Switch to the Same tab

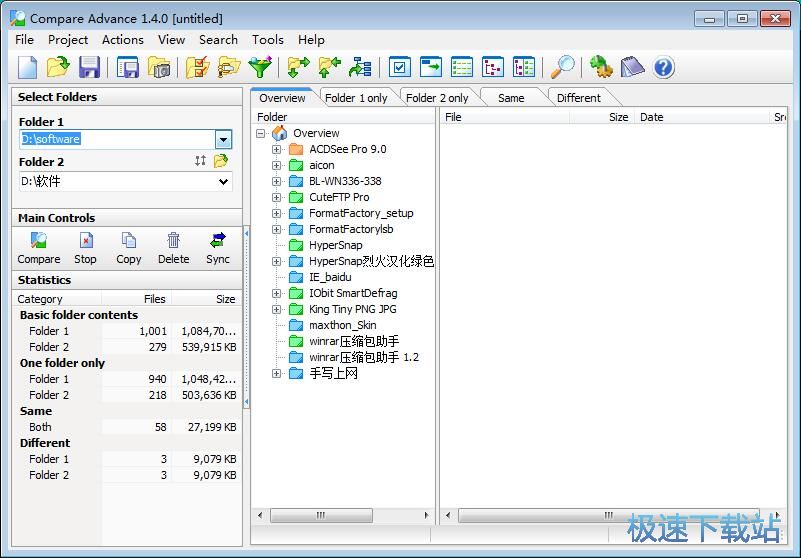[x=511, y=98]
